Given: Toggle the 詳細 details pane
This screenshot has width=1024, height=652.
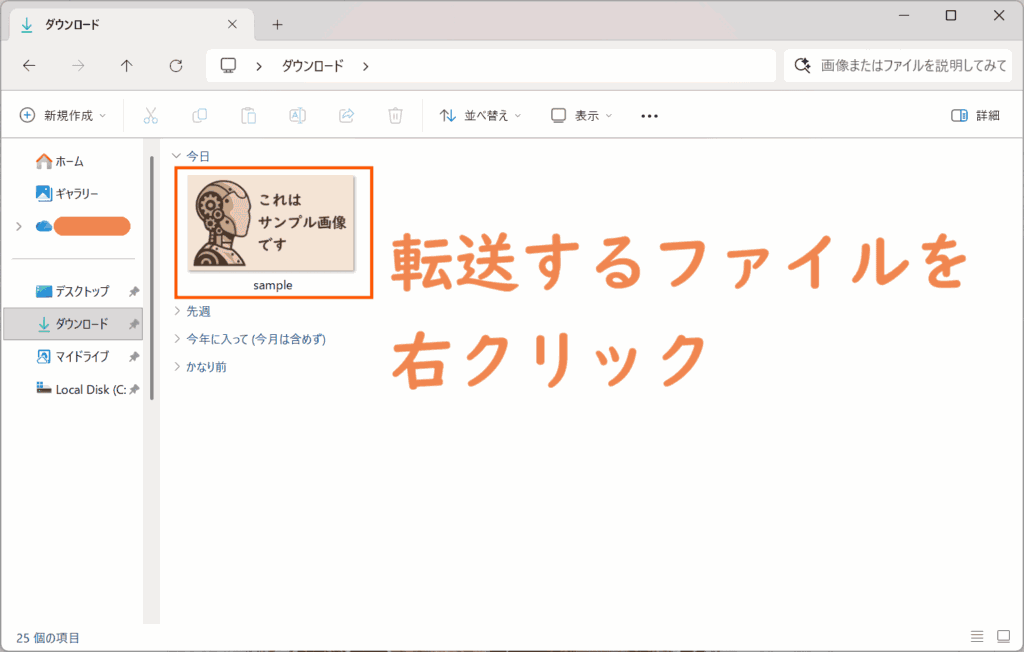Looking at the screenshot, I should [975, 116].
